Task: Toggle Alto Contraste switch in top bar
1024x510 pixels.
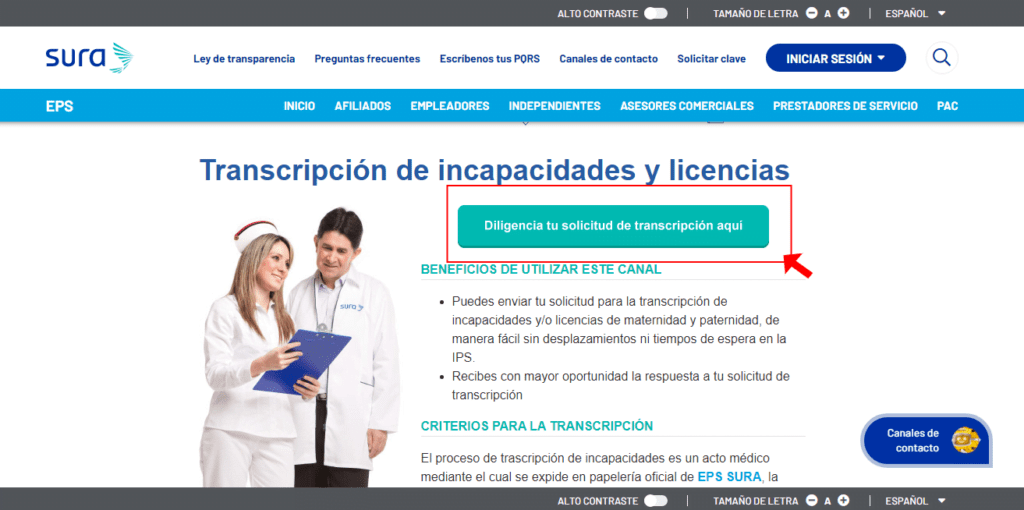Action: click(x=656, y=13)
